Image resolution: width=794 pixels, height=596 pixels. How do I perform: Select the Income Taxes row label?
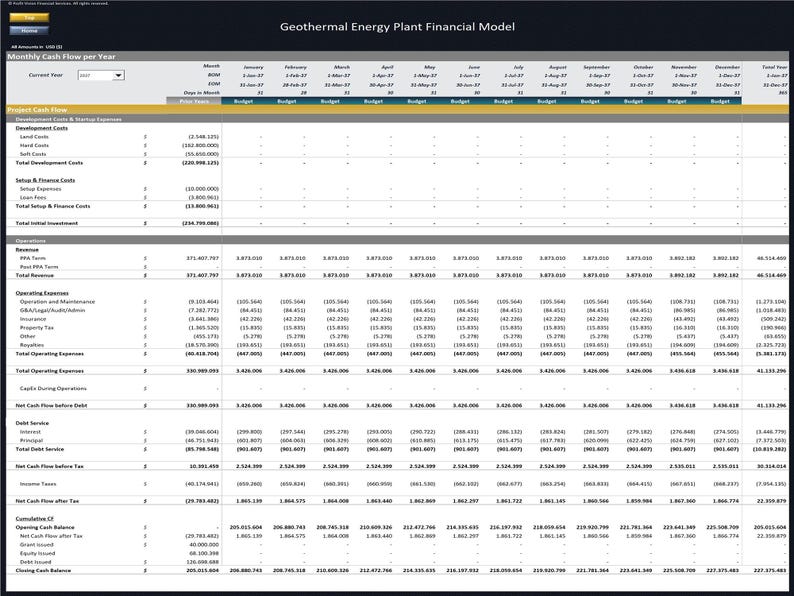(38, 484)
